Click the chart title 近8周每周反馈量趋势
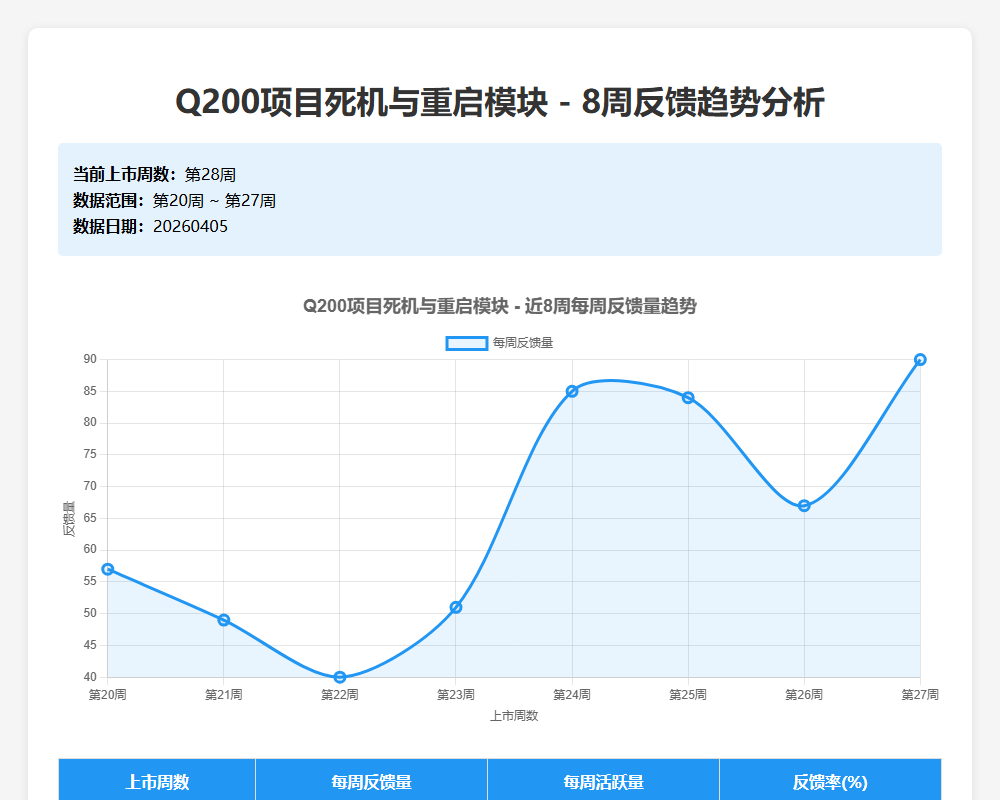Screen dimensions: 1000x800 [500, 306]
